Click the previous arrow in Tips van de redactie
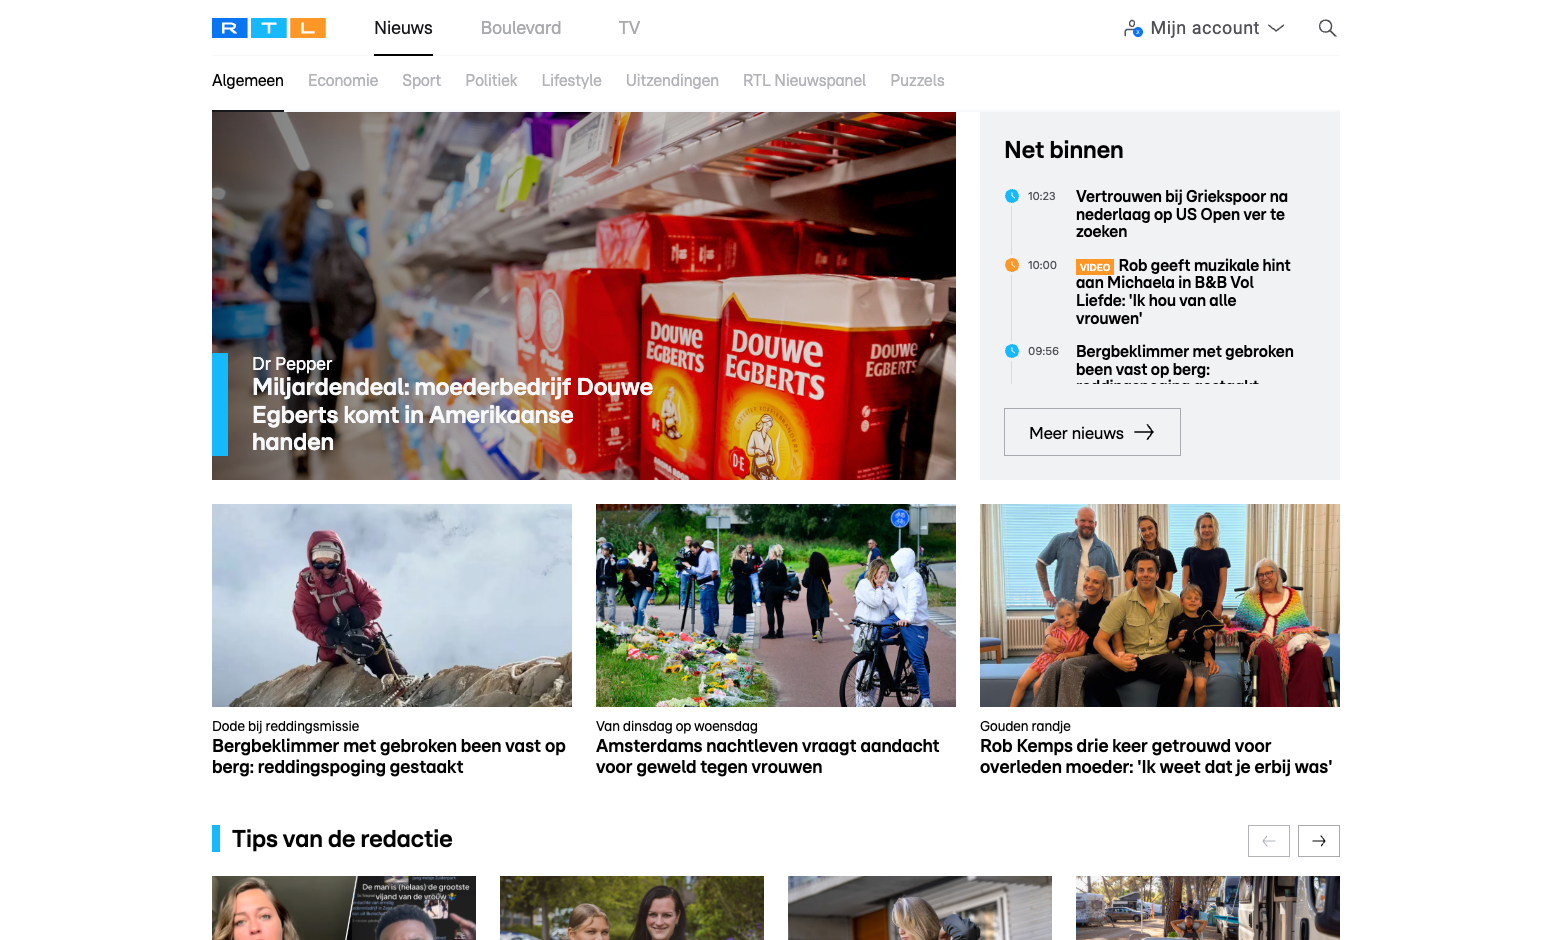The height and width of the screenshot is (940, 1552). 1269,841
